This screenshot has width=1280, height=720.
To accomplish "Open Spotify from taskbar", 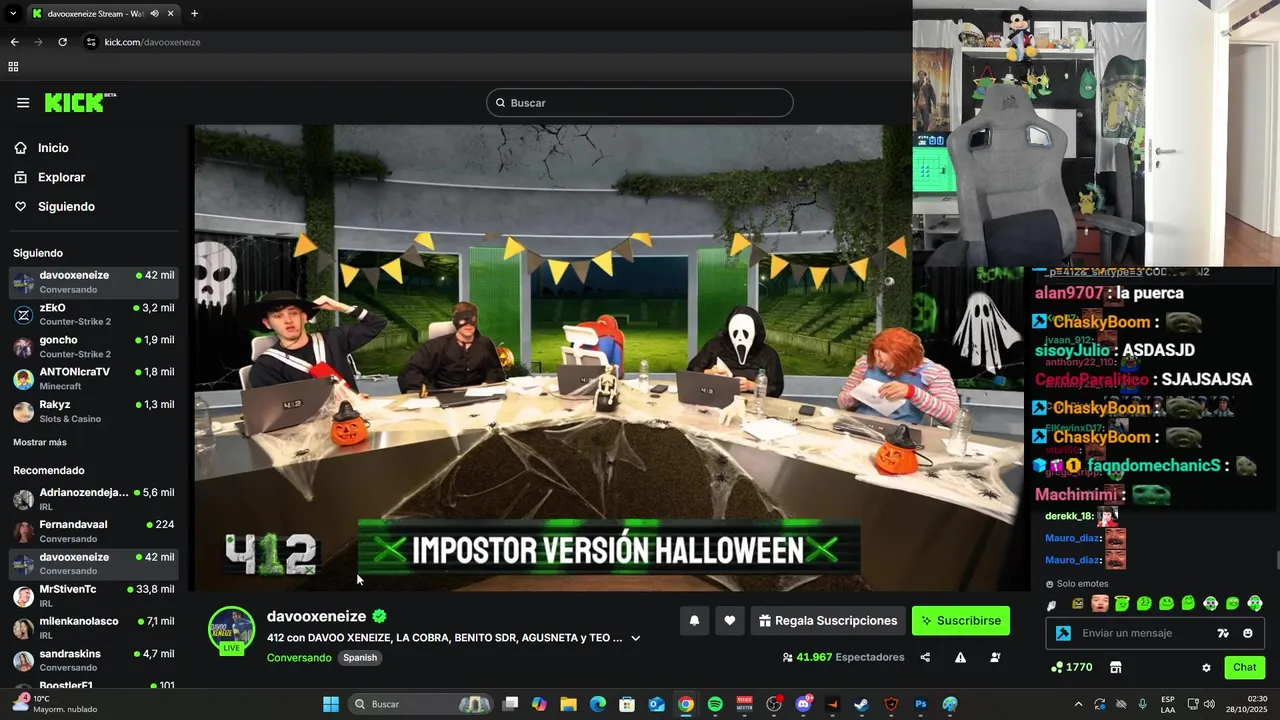I will (x=715, y=704).
